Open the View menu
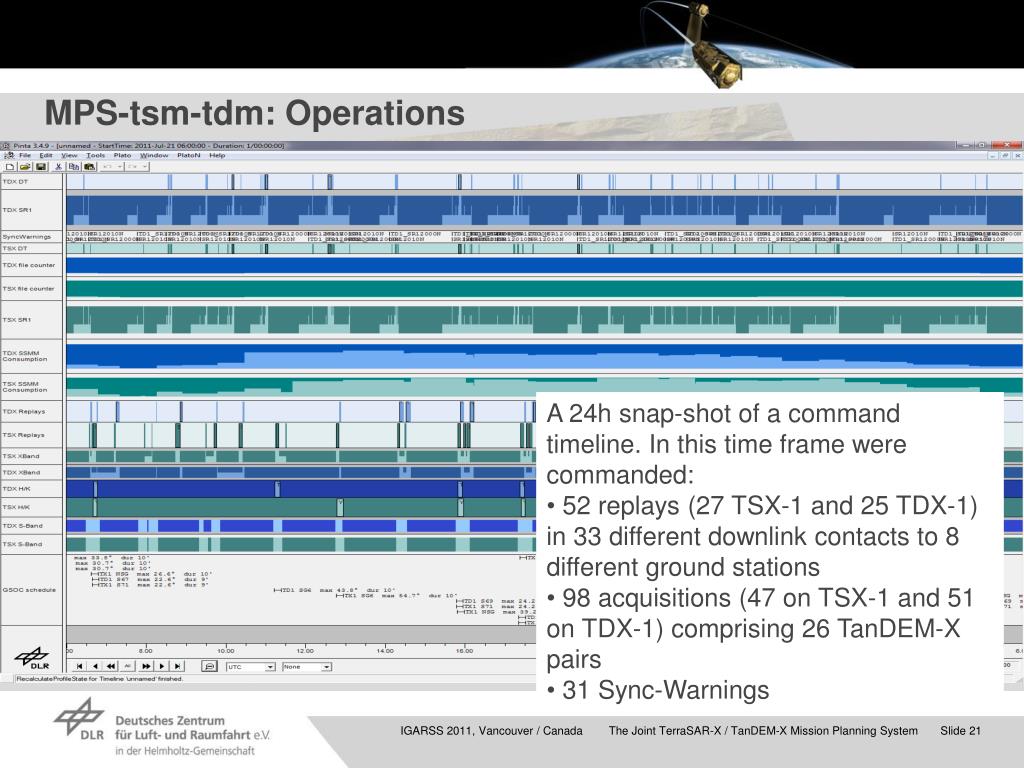Screen dimensions: 1024x768 coord(69,155)
